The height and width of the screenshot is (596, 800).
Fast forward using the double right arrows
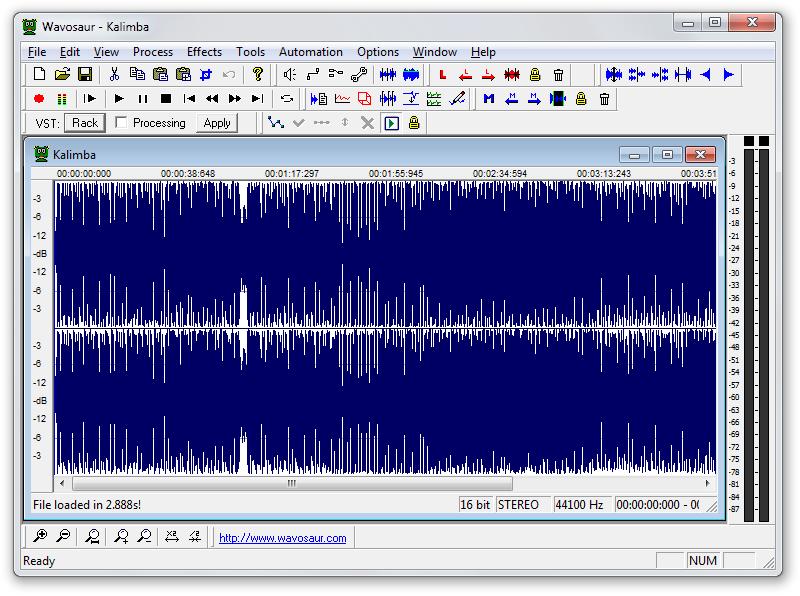[235, 98]
